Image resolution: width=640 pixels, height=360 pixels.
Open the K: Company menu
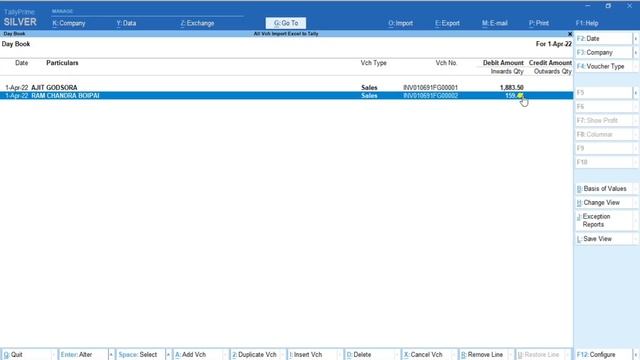(x=69, y=23)
